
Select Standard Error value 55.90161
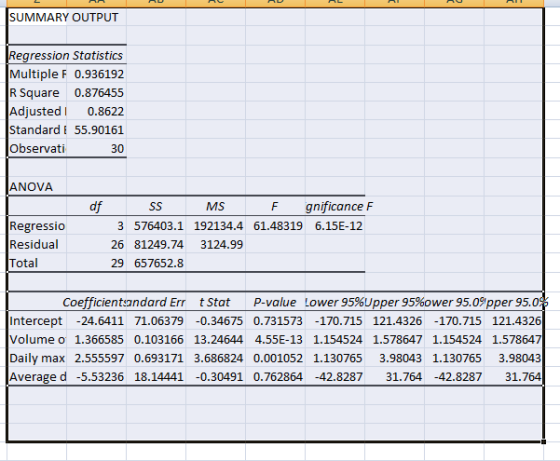(x=96, y=129)
